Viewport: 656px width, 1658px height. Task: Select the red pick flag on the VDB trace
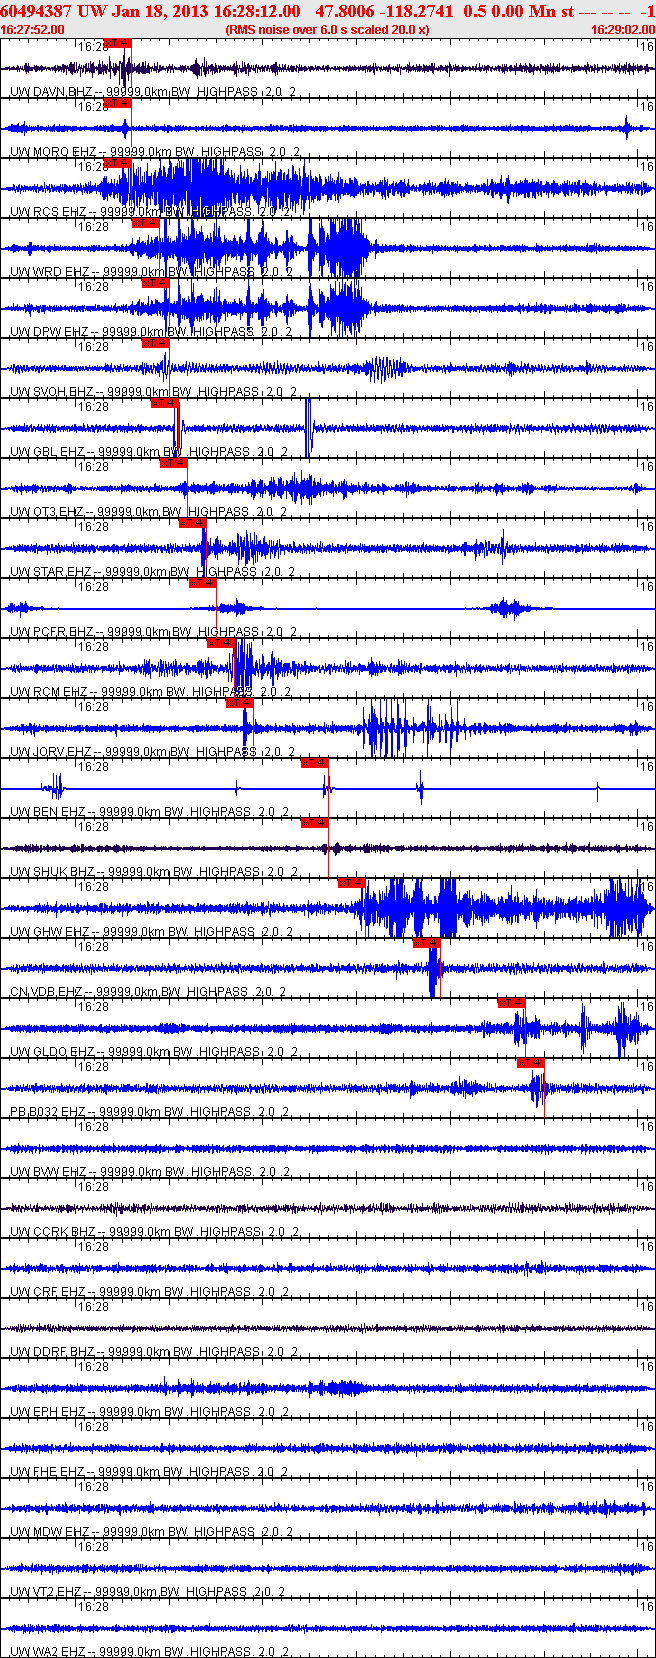(x=427, y=943)
